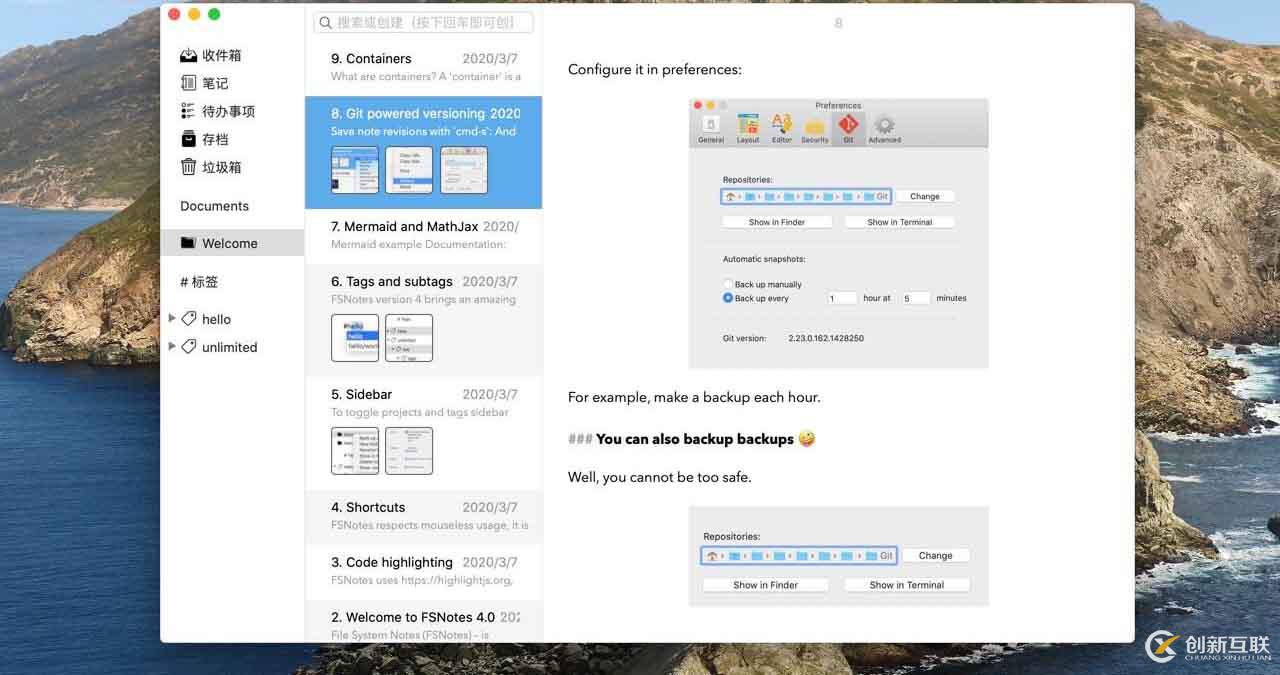Image resolution: width=1280 pixels, height=675 pixels.
Task: Click Change button in Preferences image
Action: [x=925, y=196]
